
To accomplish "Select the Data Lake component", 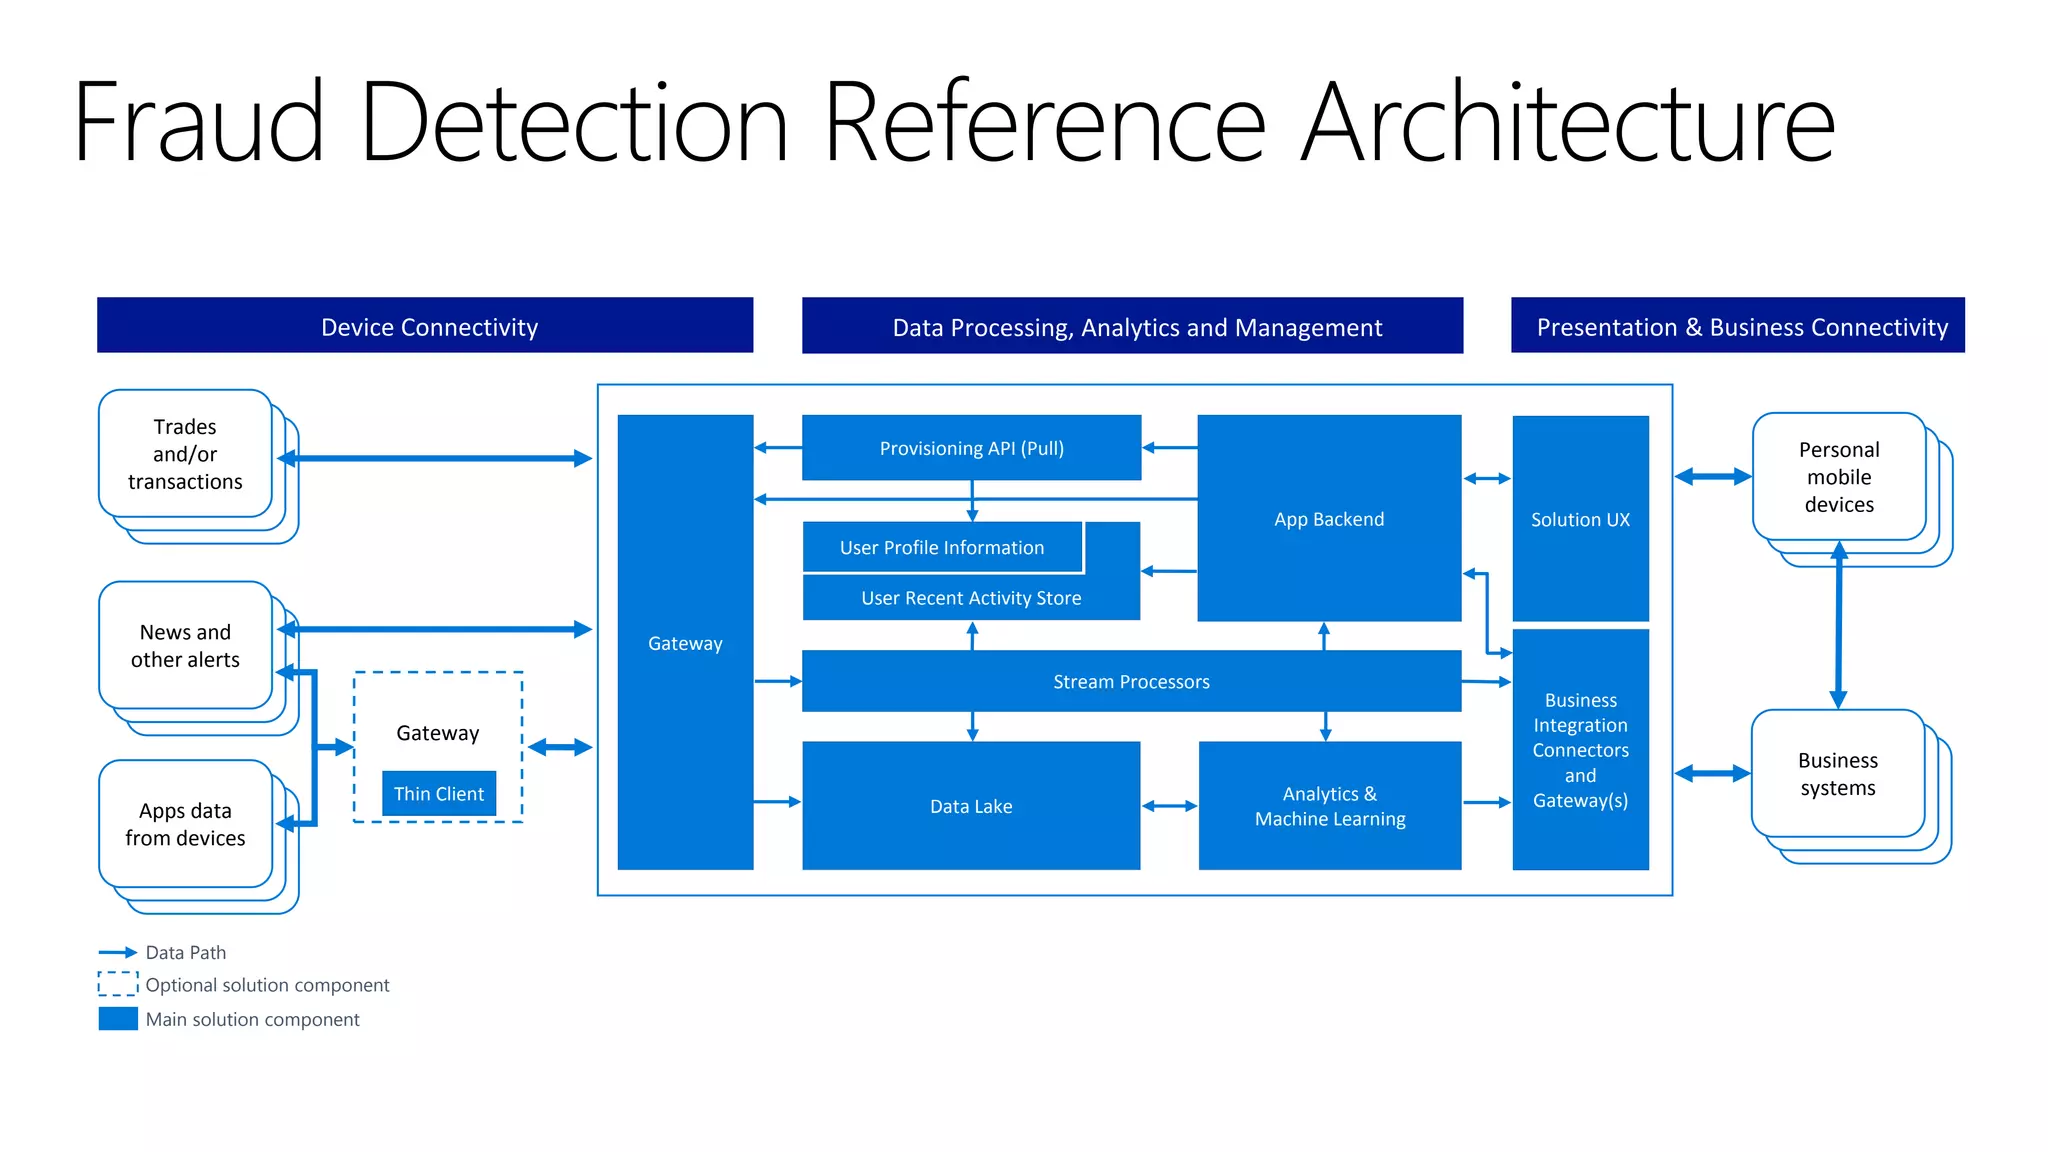I will tap(970, 805).
